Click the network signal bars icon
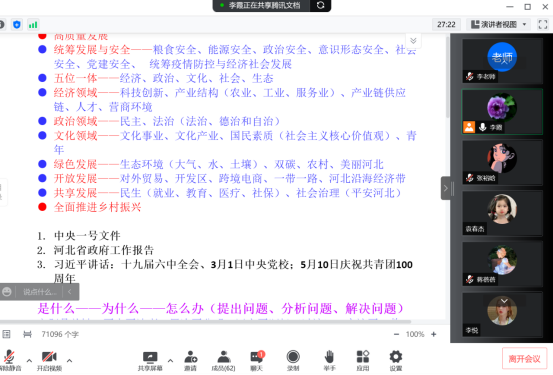The height and width of the screenshot is (375, 553). (33, 25)
